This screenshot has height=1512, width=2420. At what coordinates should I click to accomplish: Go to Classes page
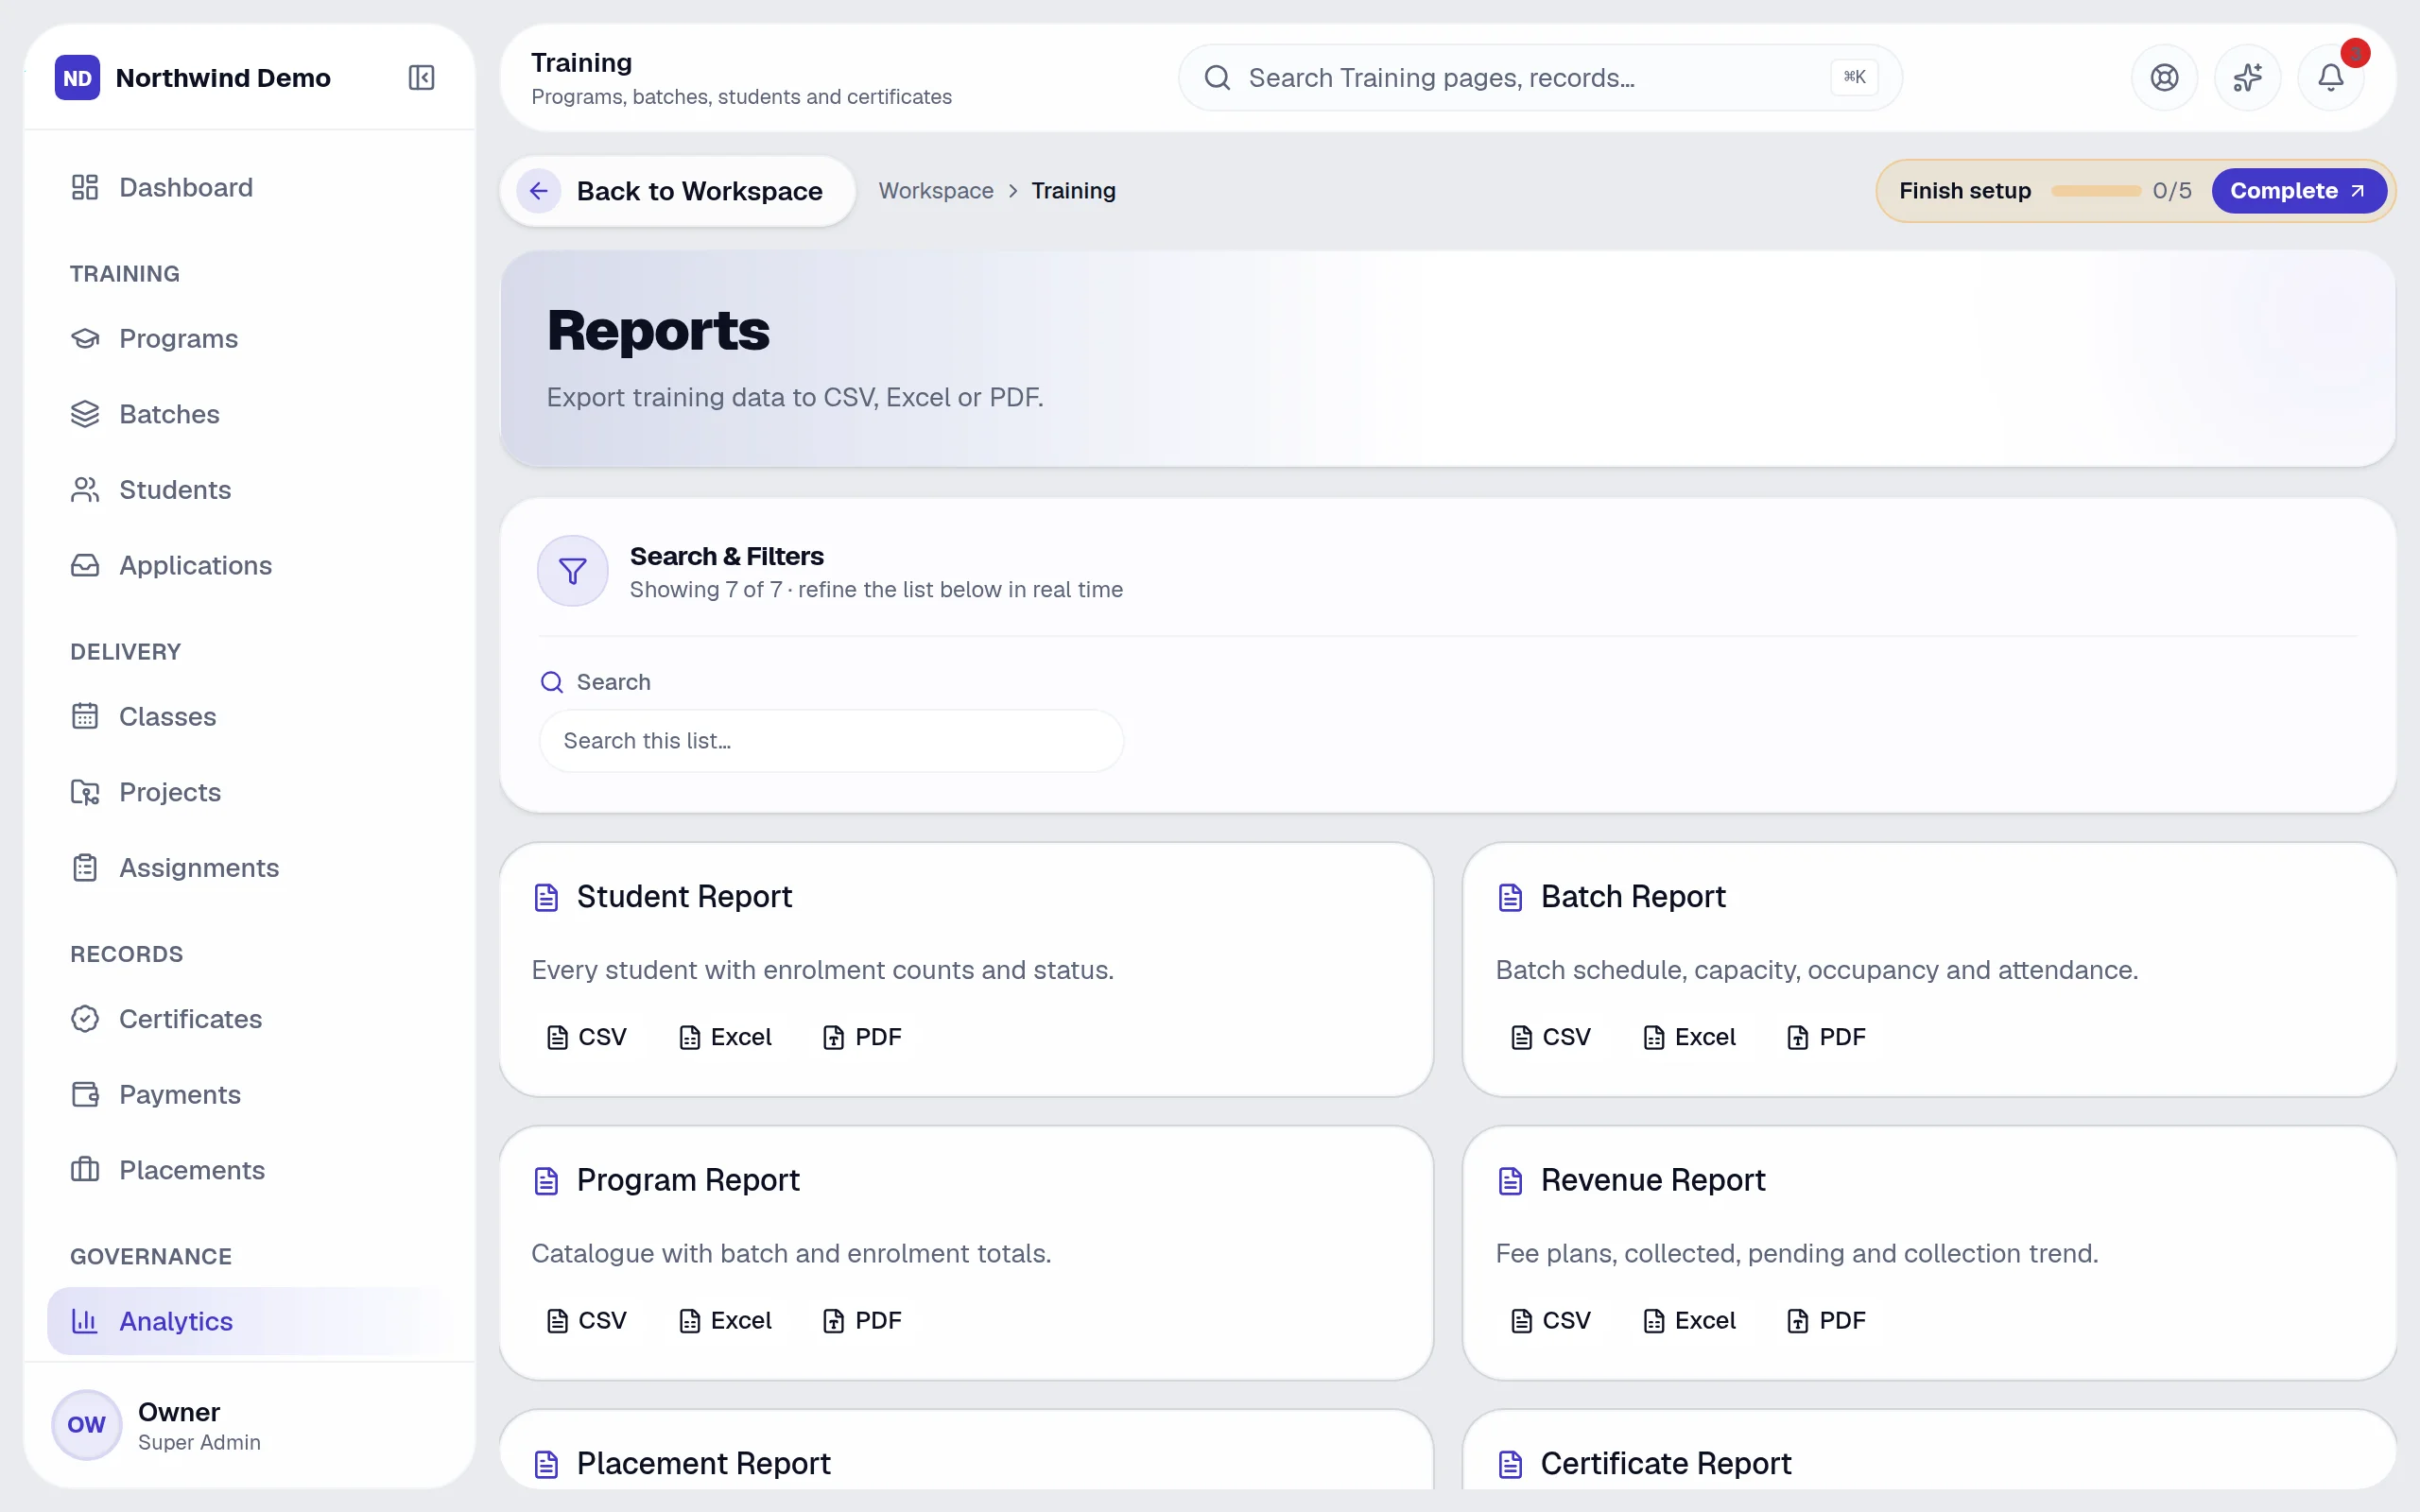click(x=249, y=716)
